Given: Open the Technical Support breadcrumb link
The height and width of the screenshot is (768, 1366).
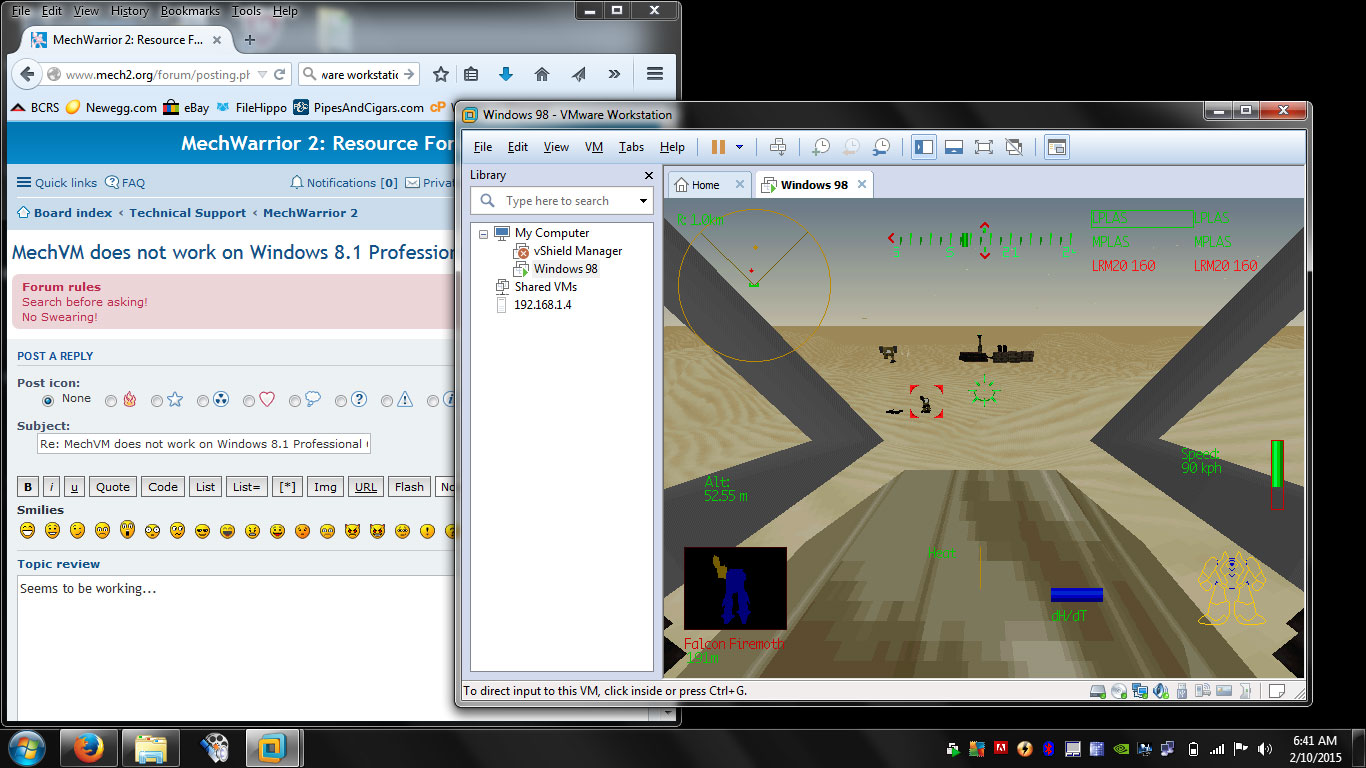Looking at the screenshot, I should tap(187, 212).
